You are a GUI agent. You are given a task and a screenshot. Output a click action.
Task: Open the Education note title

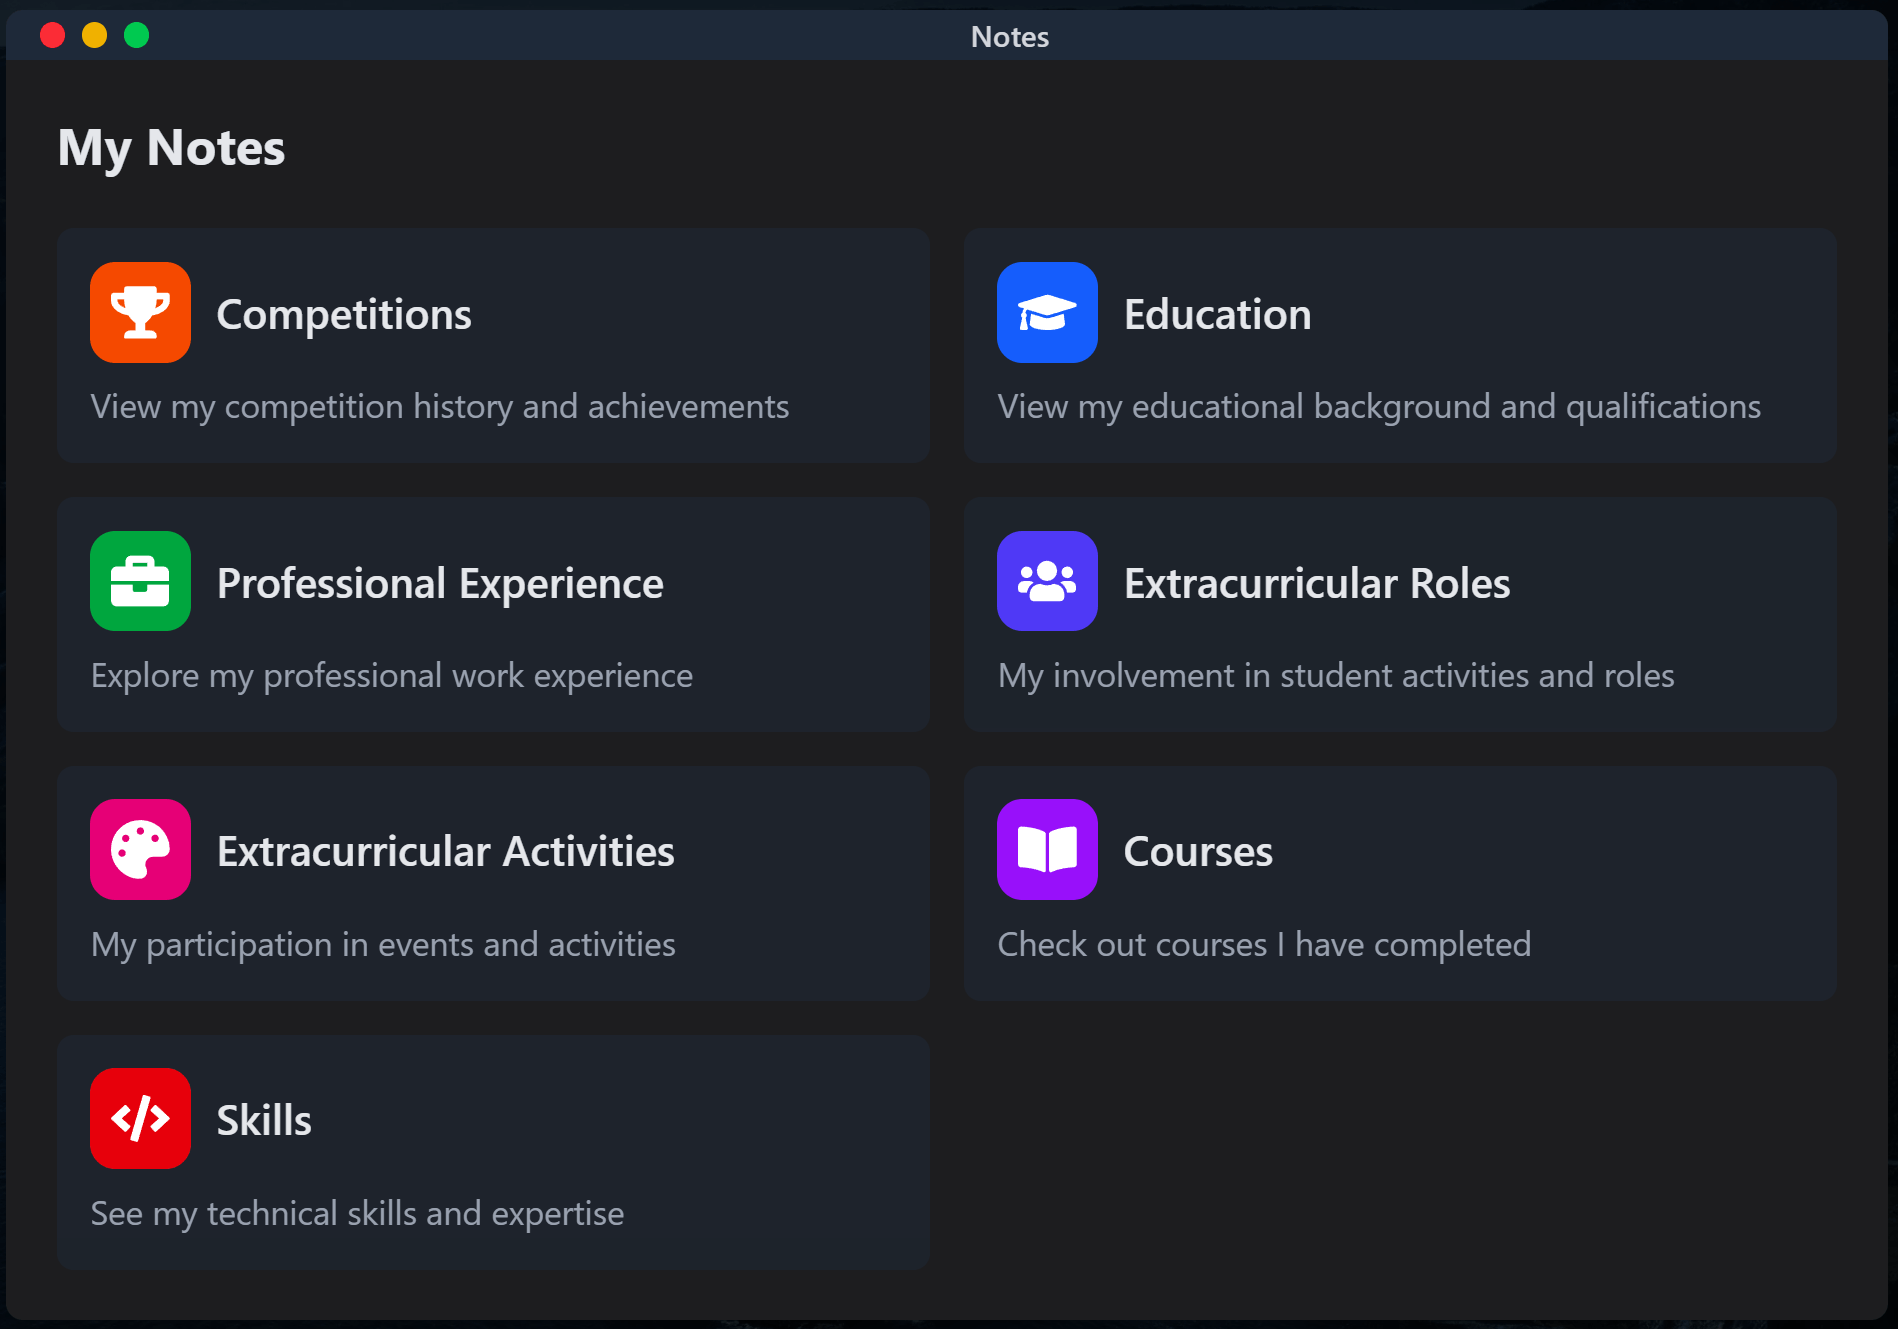coord(1217,314)
